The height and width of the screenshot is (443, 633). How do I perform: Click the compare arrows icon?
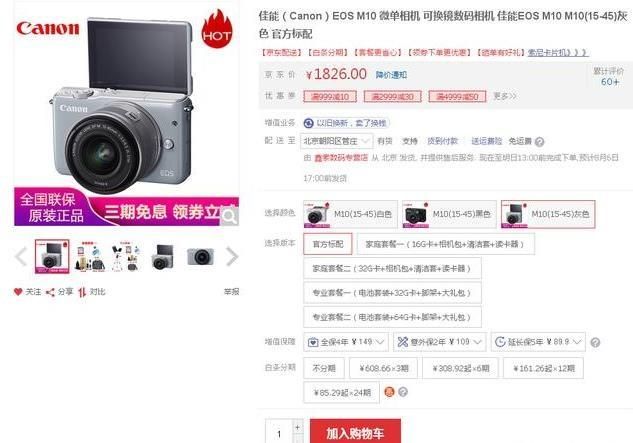82,292
